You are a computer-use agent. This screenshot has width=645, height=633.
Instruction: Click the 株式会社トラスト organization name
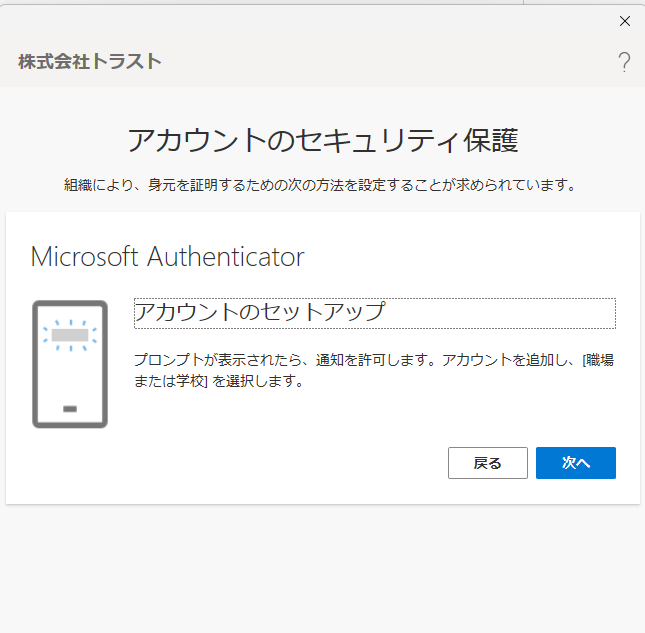pos(90,61)
